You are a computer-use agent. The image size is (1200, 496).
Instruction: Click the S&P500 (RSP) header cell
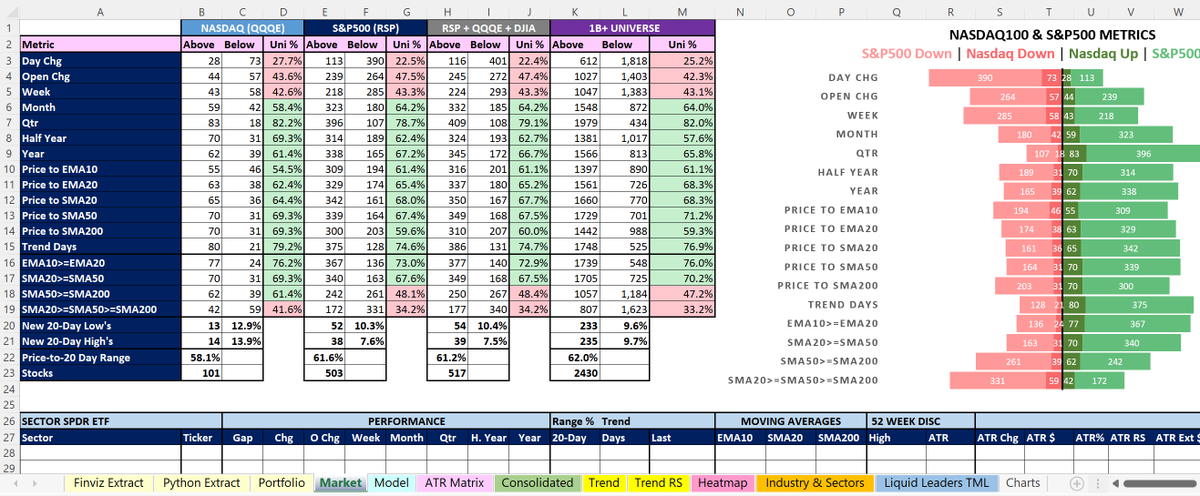coord(364,28)
